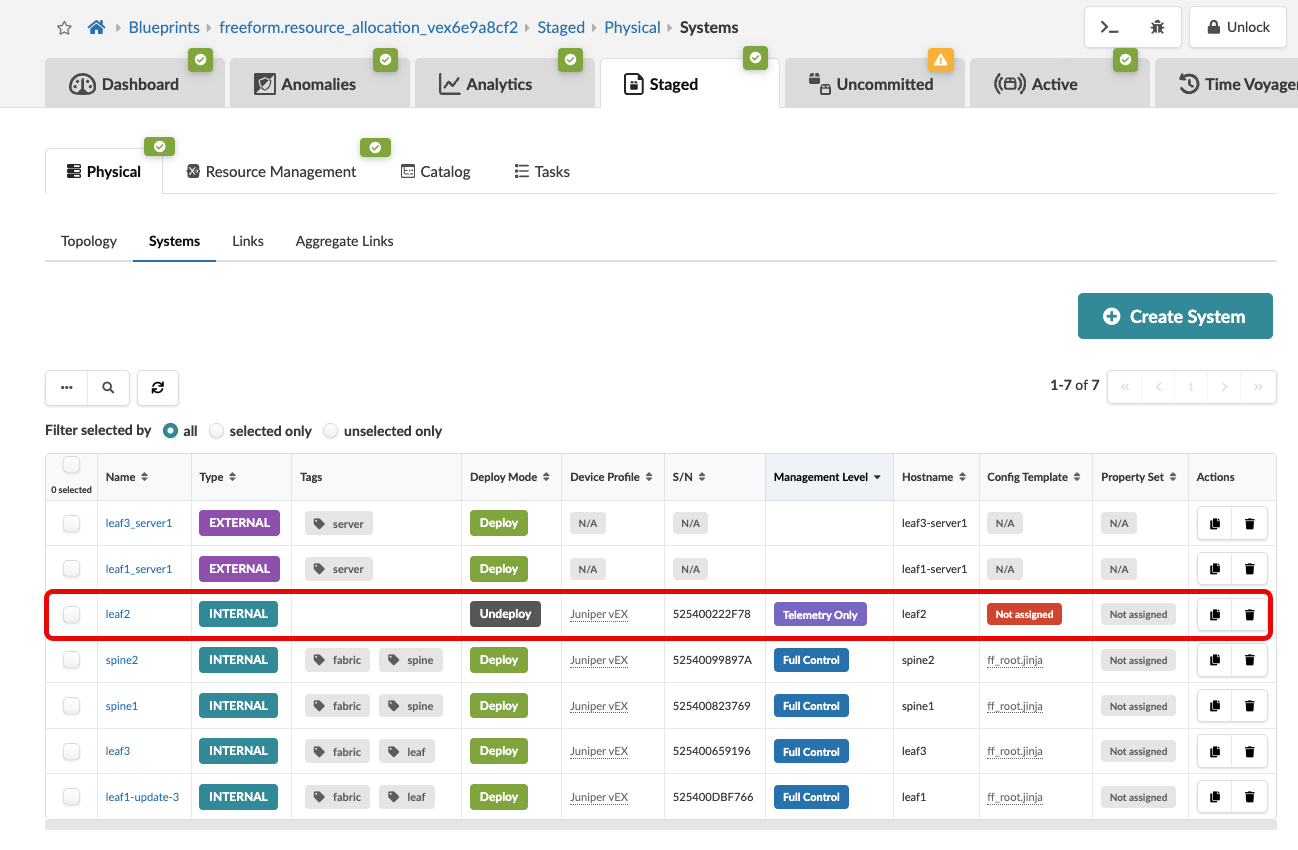
Task: Click the bug report icon button
Action: (1157, 27)
